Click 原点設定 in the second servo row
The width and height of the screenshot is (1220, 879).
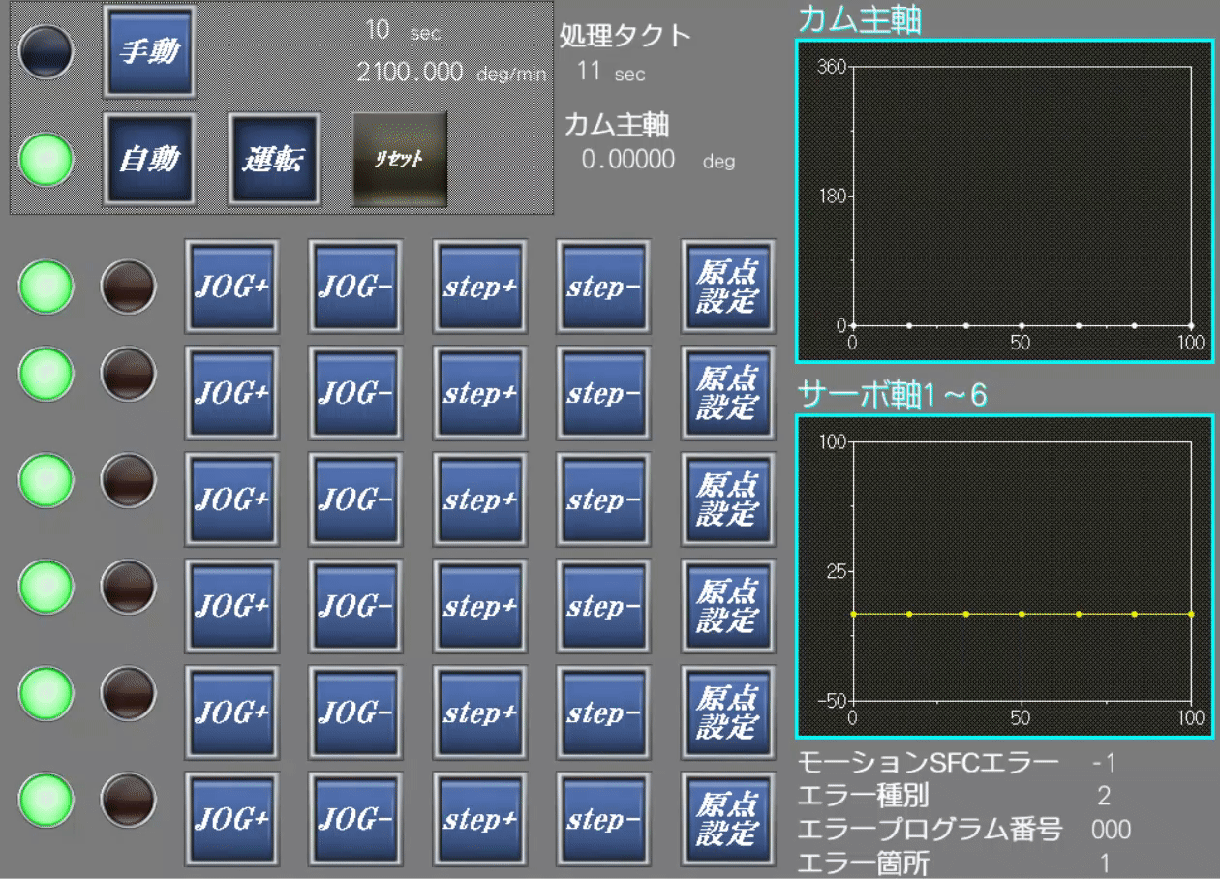click(x=728, y=393)
